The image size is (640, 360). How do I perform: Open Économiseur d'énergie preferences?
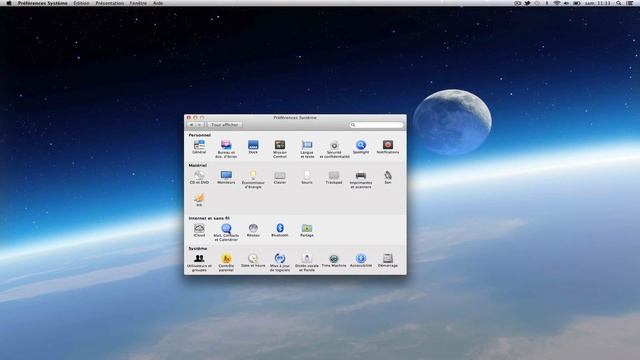pos(253,180)
